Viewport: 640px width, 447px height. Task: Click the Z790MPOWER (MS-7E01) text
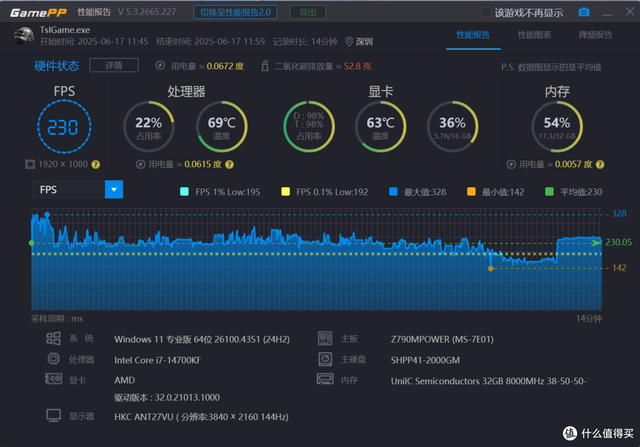(x=442, y=339)
